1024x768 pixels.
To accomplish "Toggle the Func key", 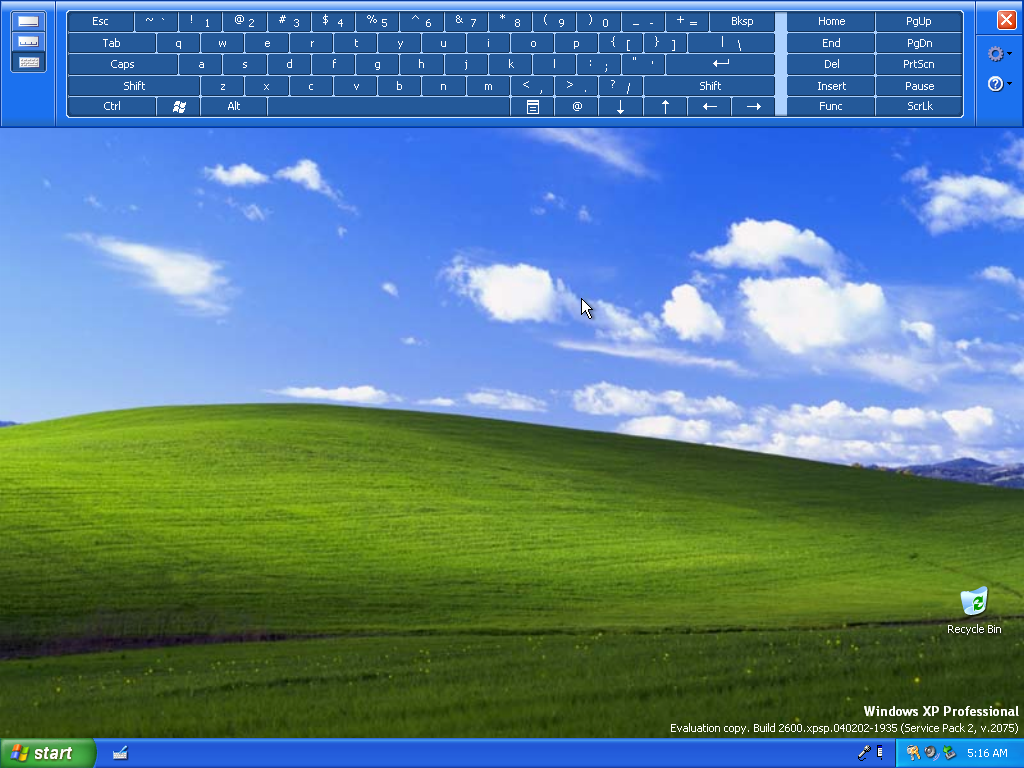I will pyautogui.click(x=831, y=106).
